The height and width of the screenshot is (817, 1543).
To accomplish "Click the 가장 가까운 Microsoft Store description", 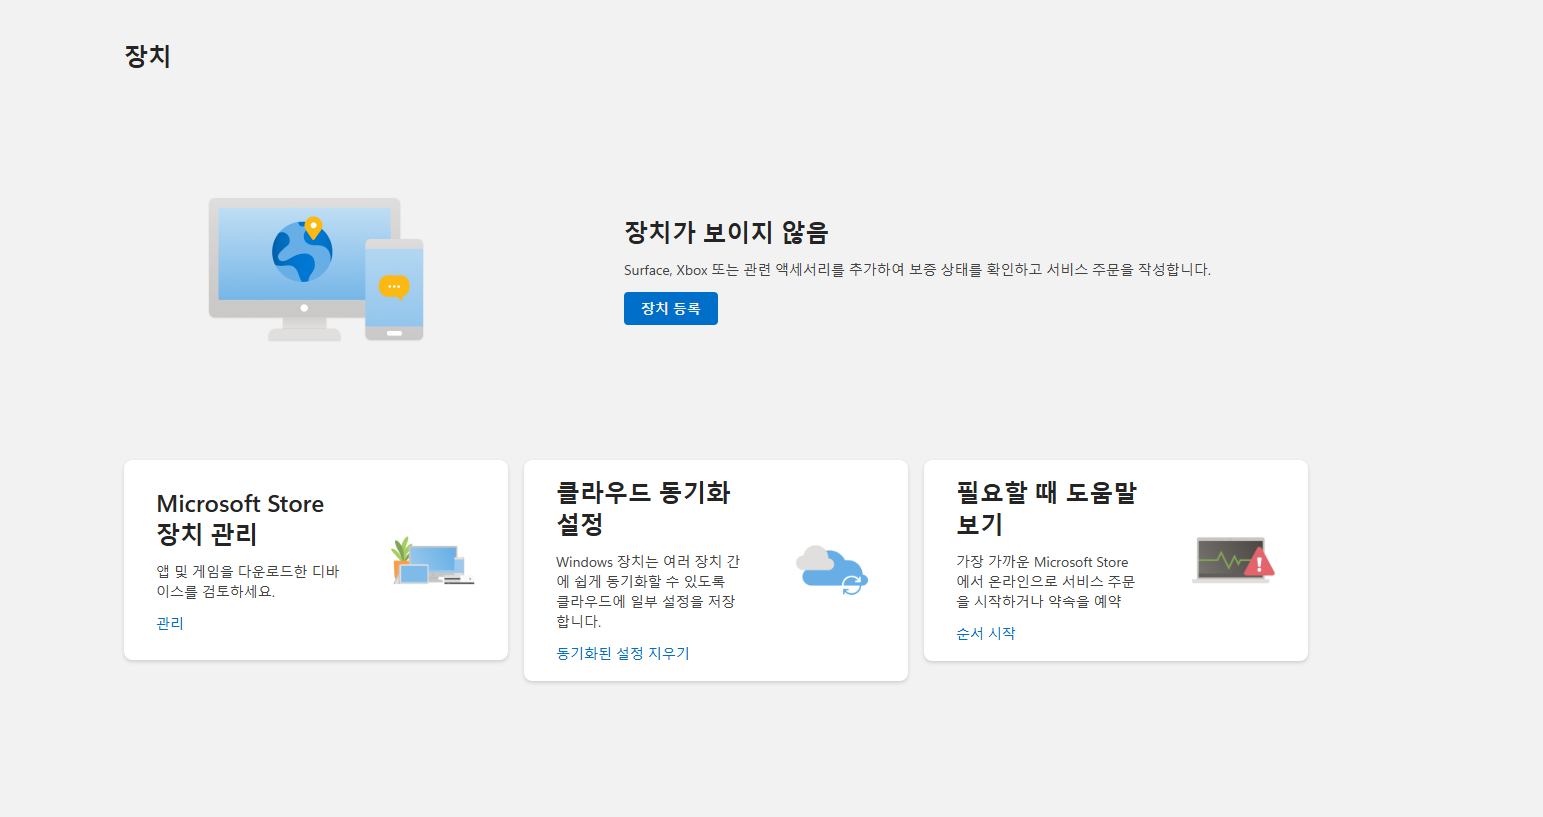I will click(x=1045, y=581).
